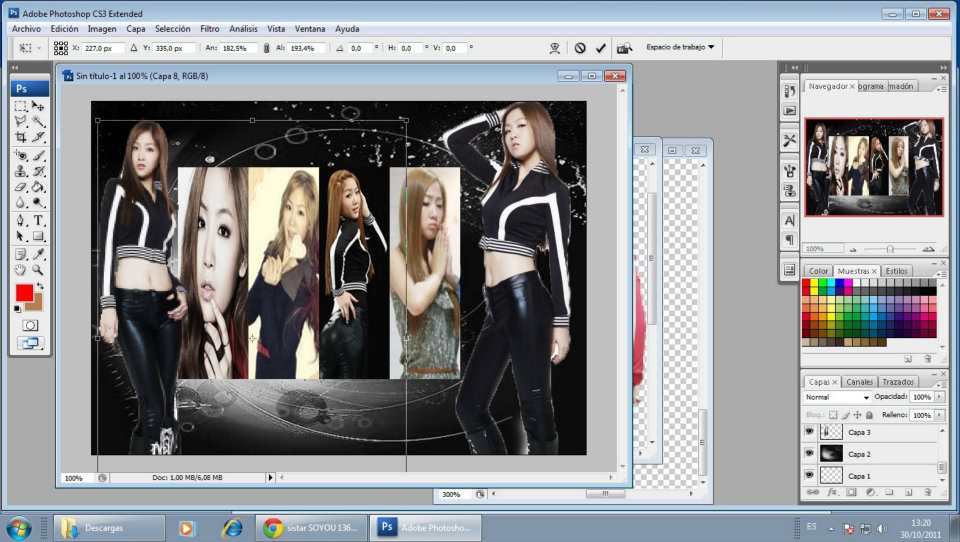The image size is (960, 542).
Task: Change the screen mode button
Action: coord(29,344)
